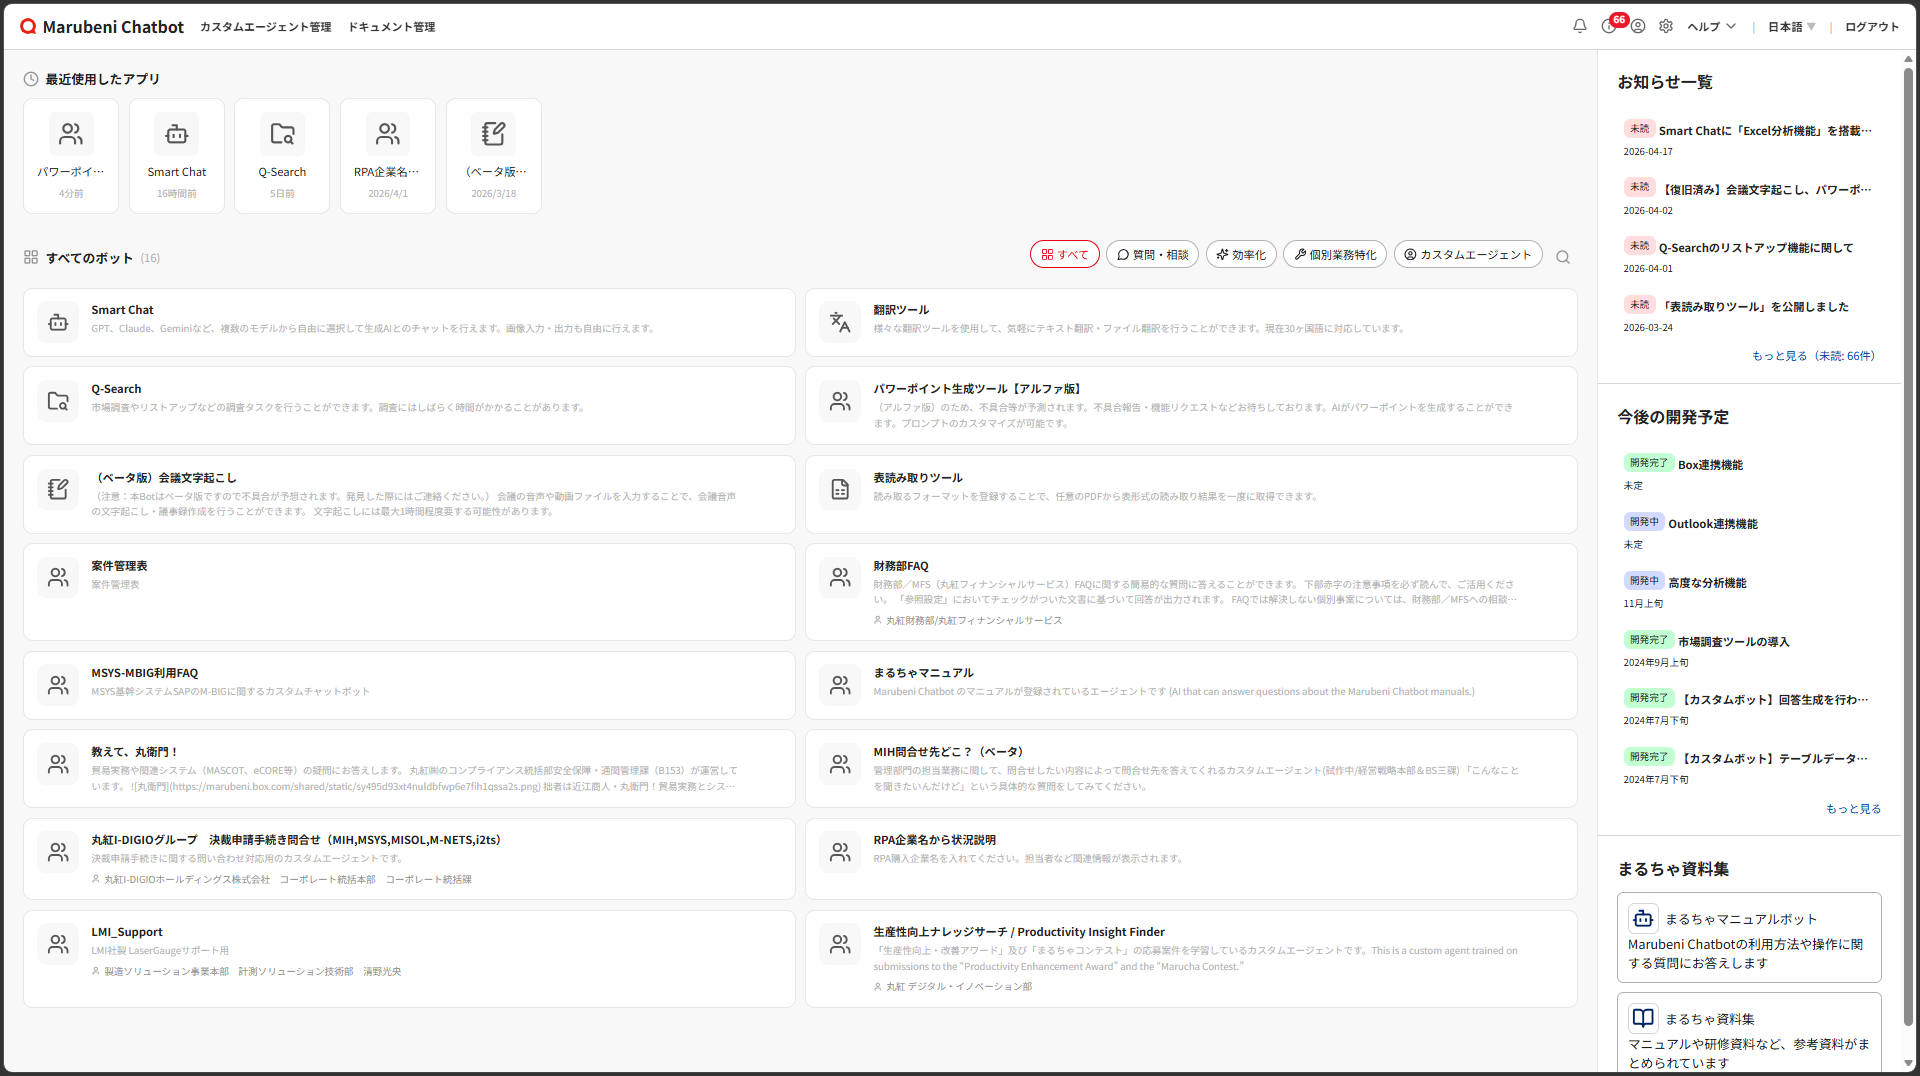This screenshot has height=1076, width=1920.
Task: Filter bots by 質問・相談
Action: tap(1152, 255)
